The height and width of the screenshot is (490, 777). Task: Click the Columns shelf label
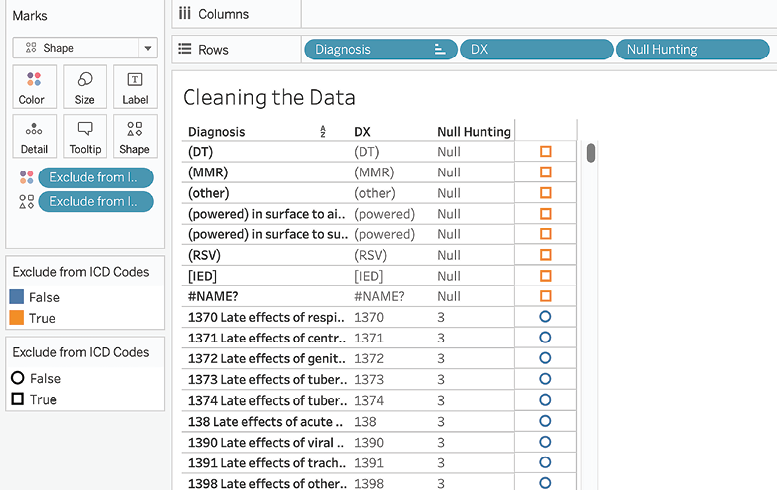tap(223, 14)
